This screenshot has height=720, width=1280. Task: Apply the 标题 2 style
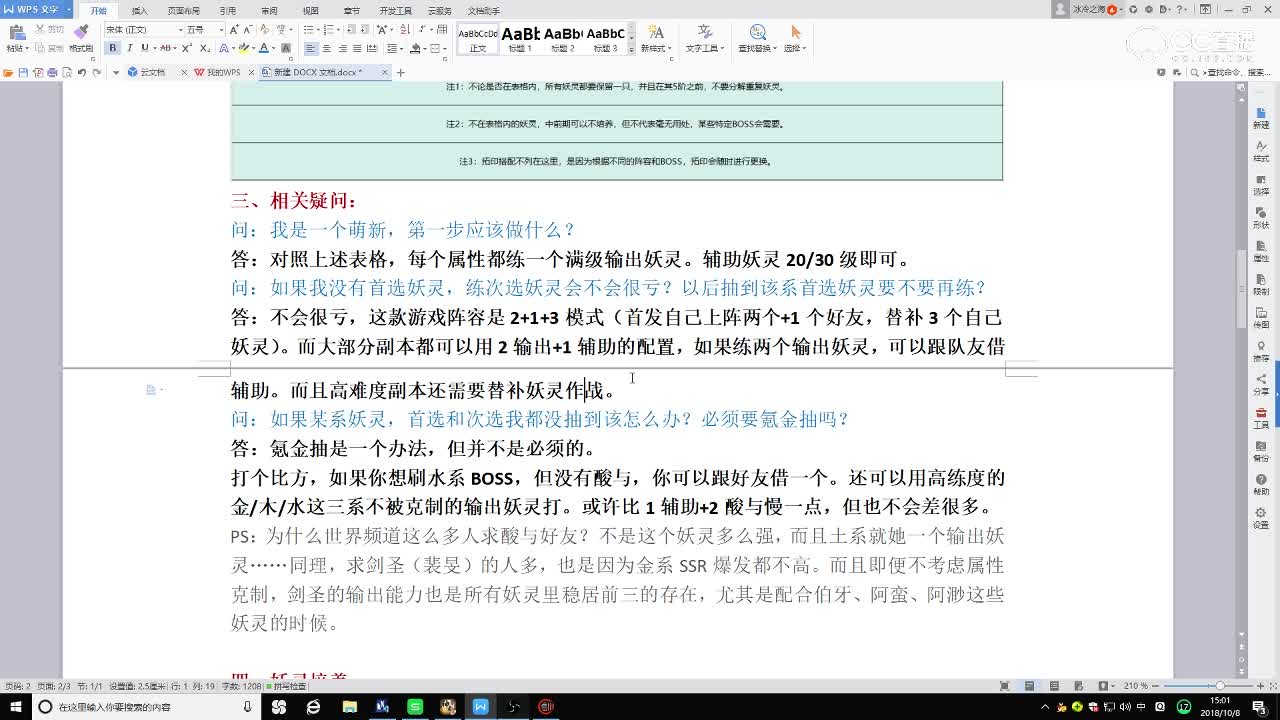[x=563, y=40]
